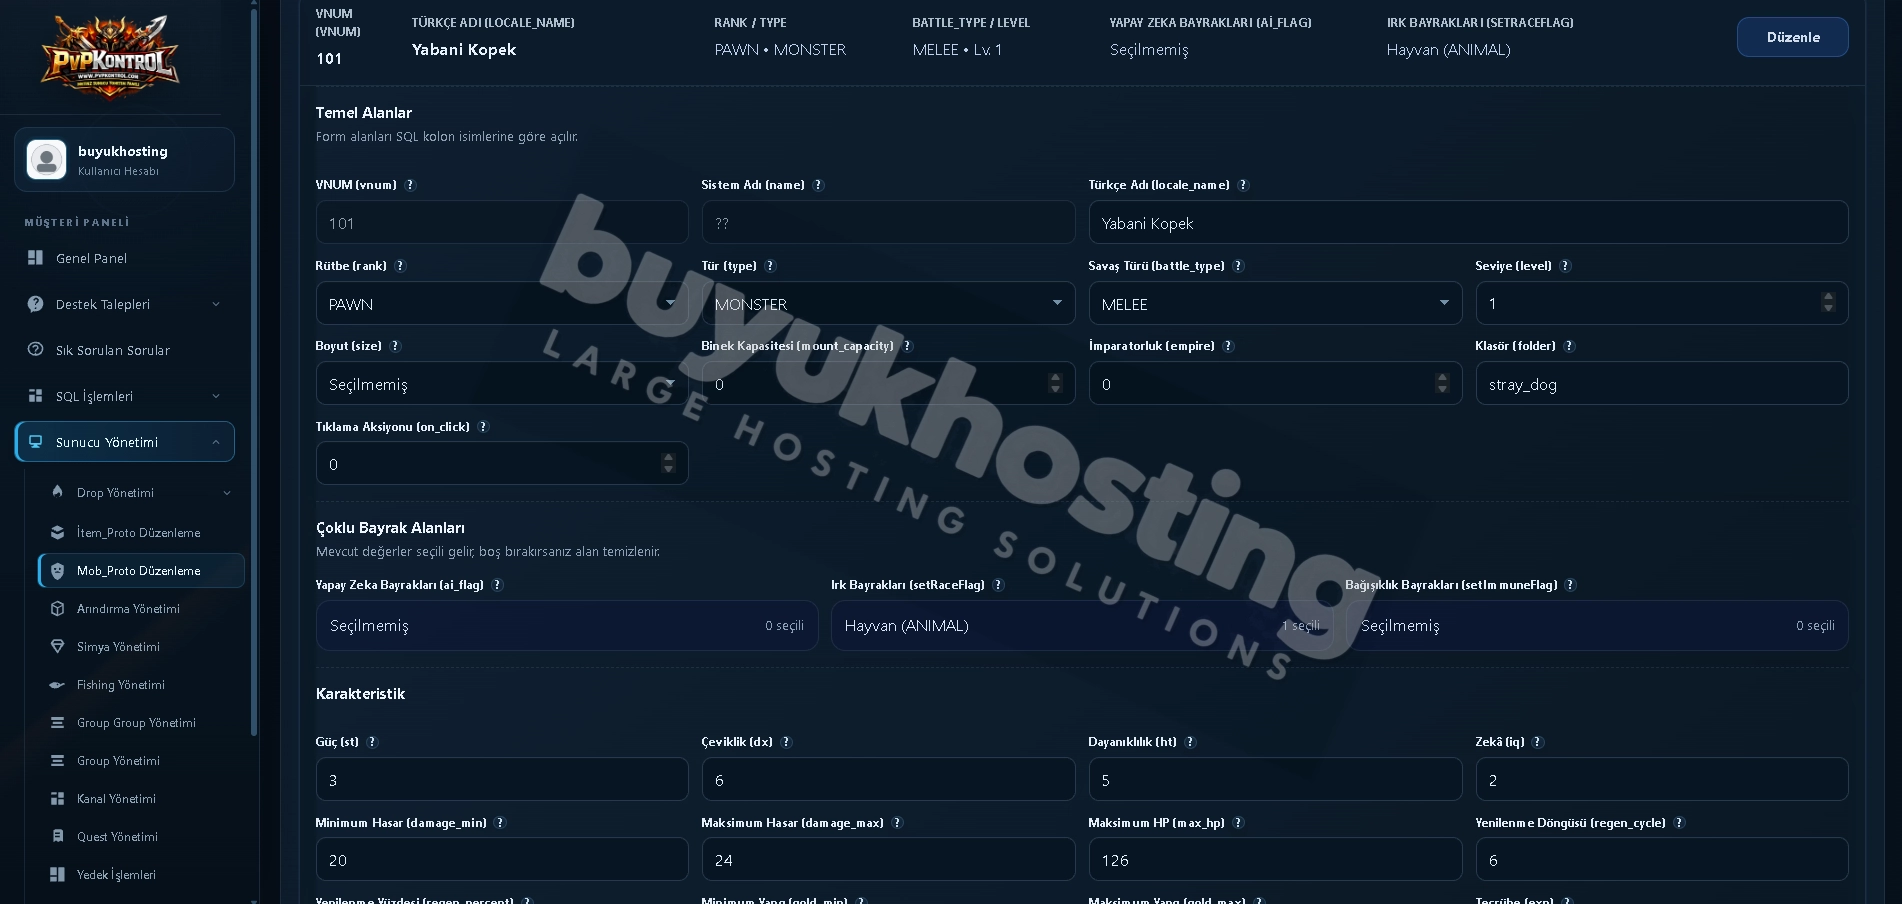The image size is (1902, 904).
Task: Open the Savaş Türü MELEE dropdown
Action: pos(1275,303)
